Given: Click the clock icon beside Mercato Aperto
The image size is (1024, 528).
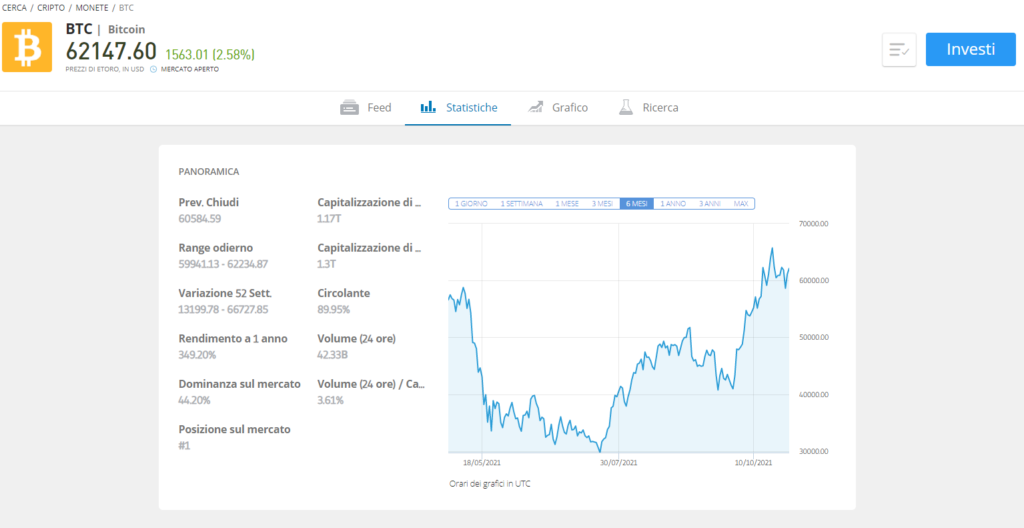Looking at the screenshot, I should (x=153, y=69).
